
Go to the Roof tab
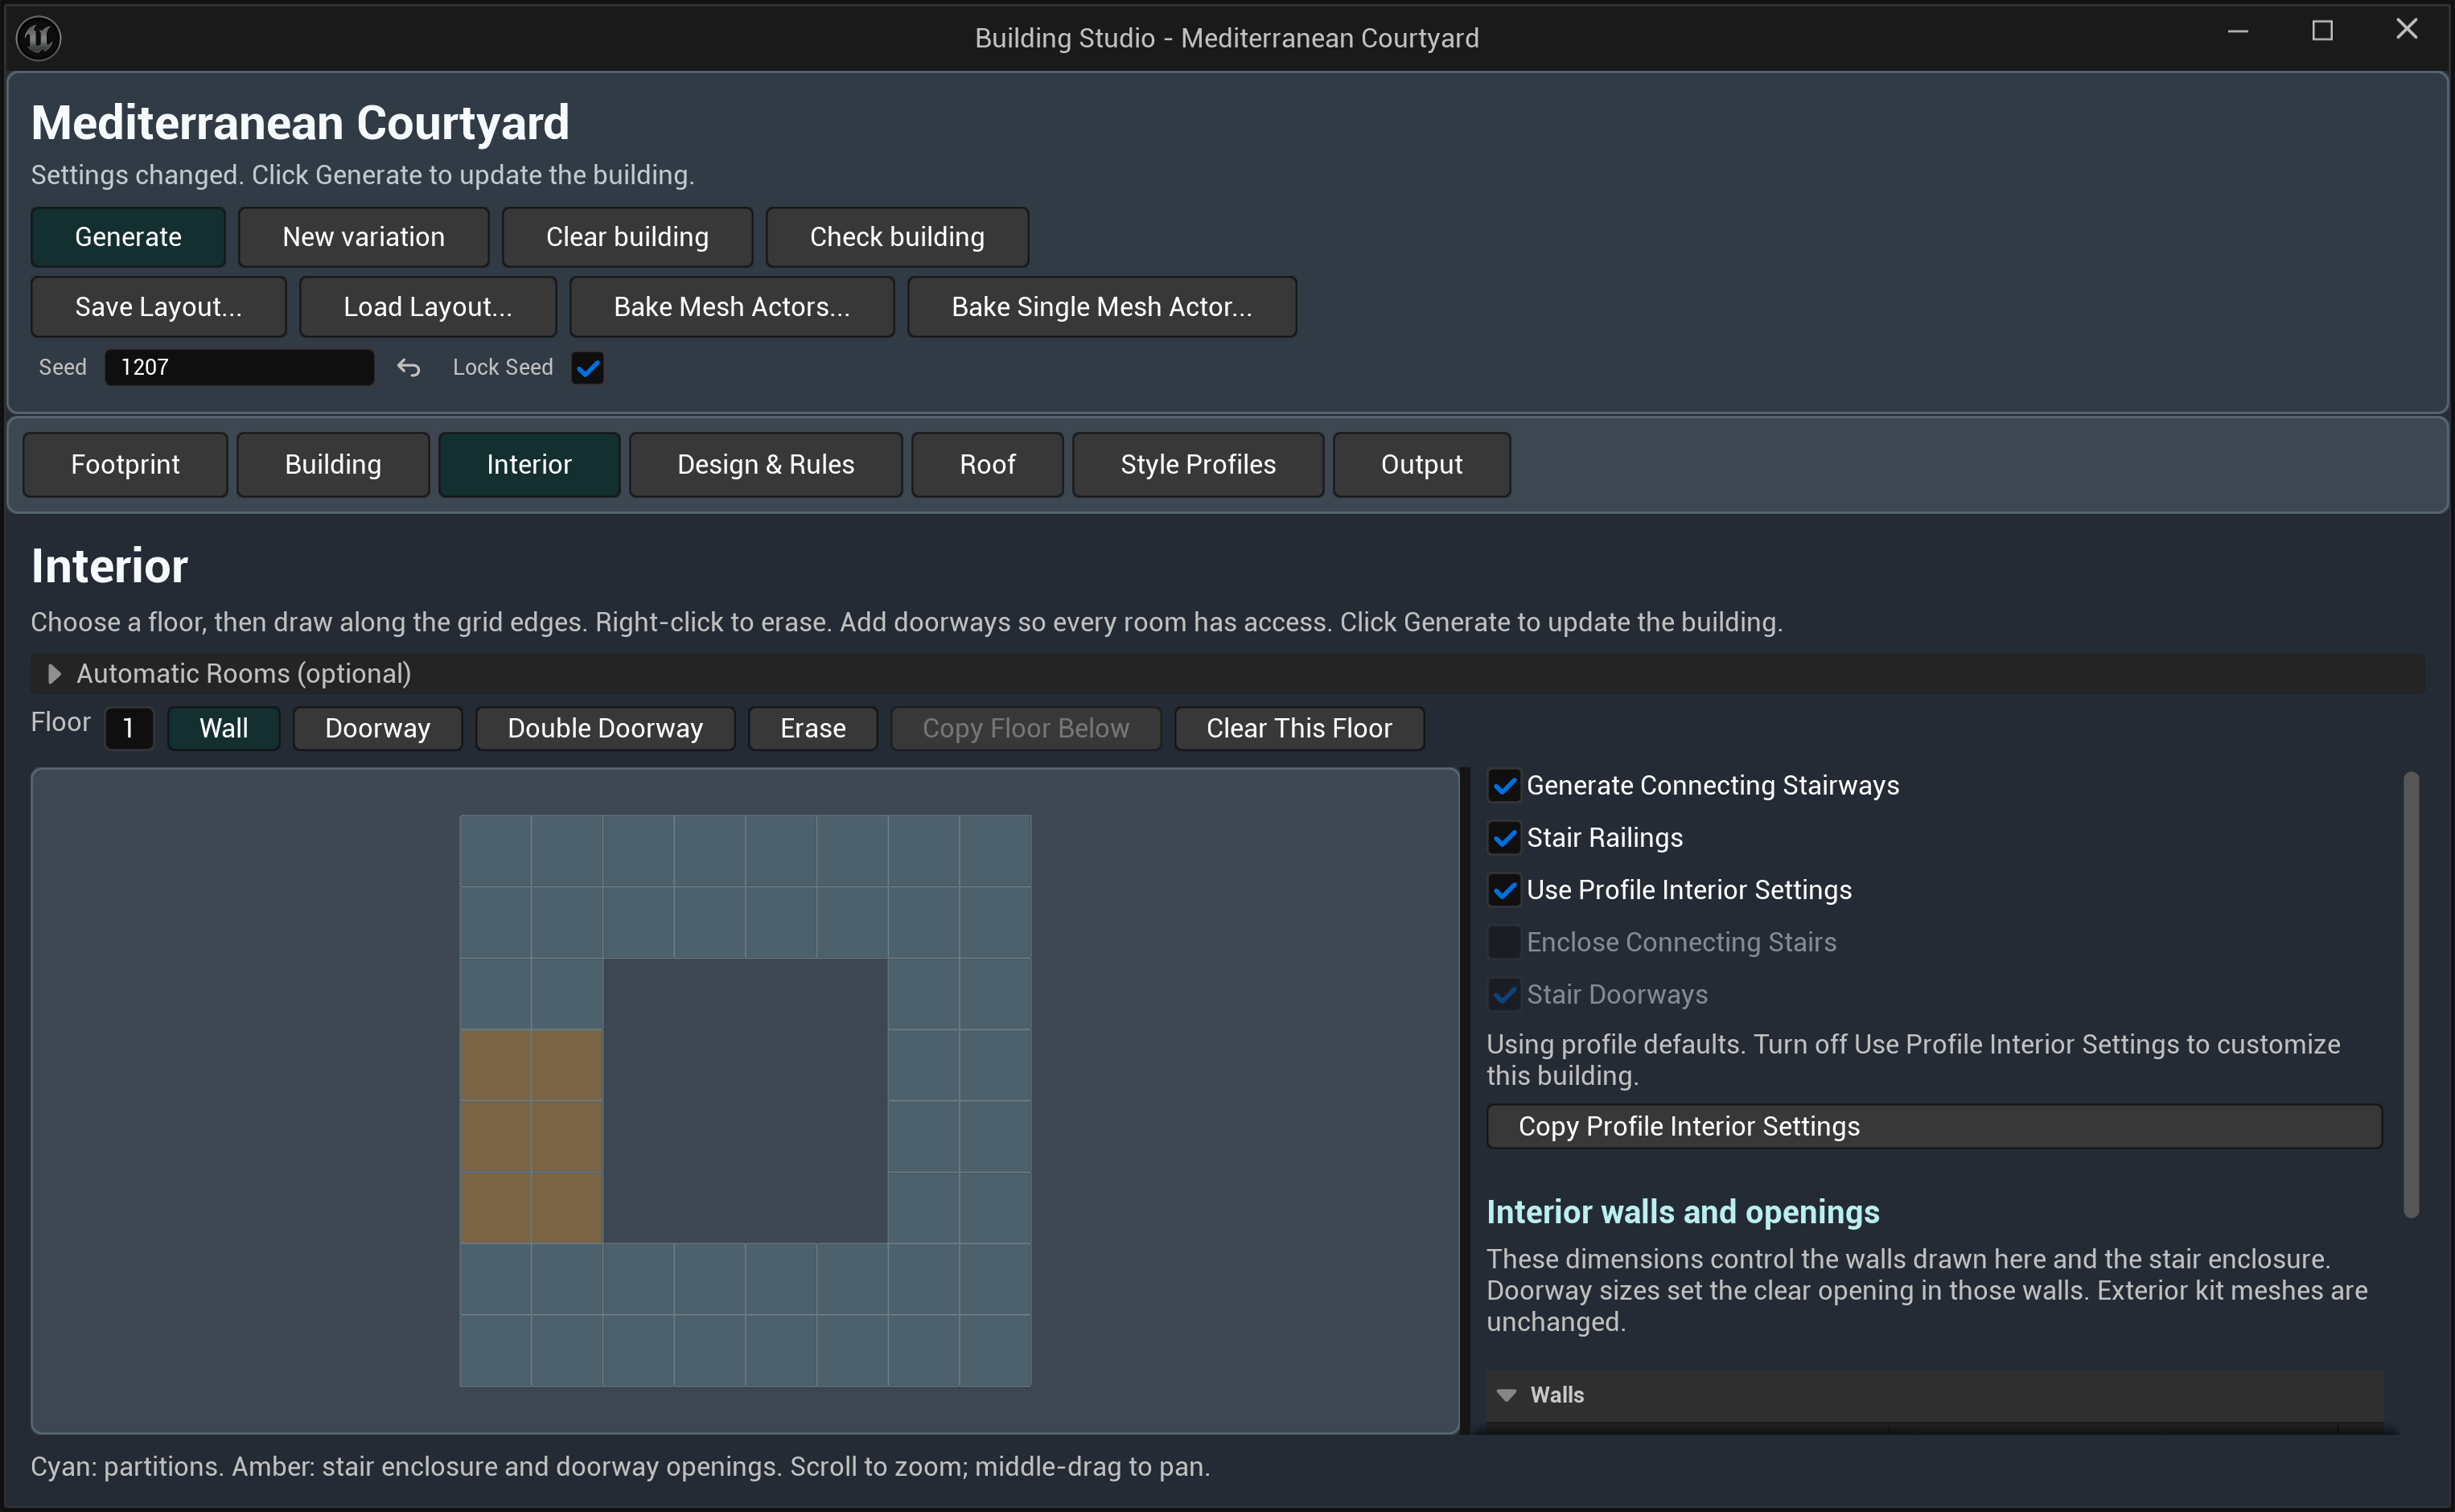pyautogui.click(x=987, y=465)
